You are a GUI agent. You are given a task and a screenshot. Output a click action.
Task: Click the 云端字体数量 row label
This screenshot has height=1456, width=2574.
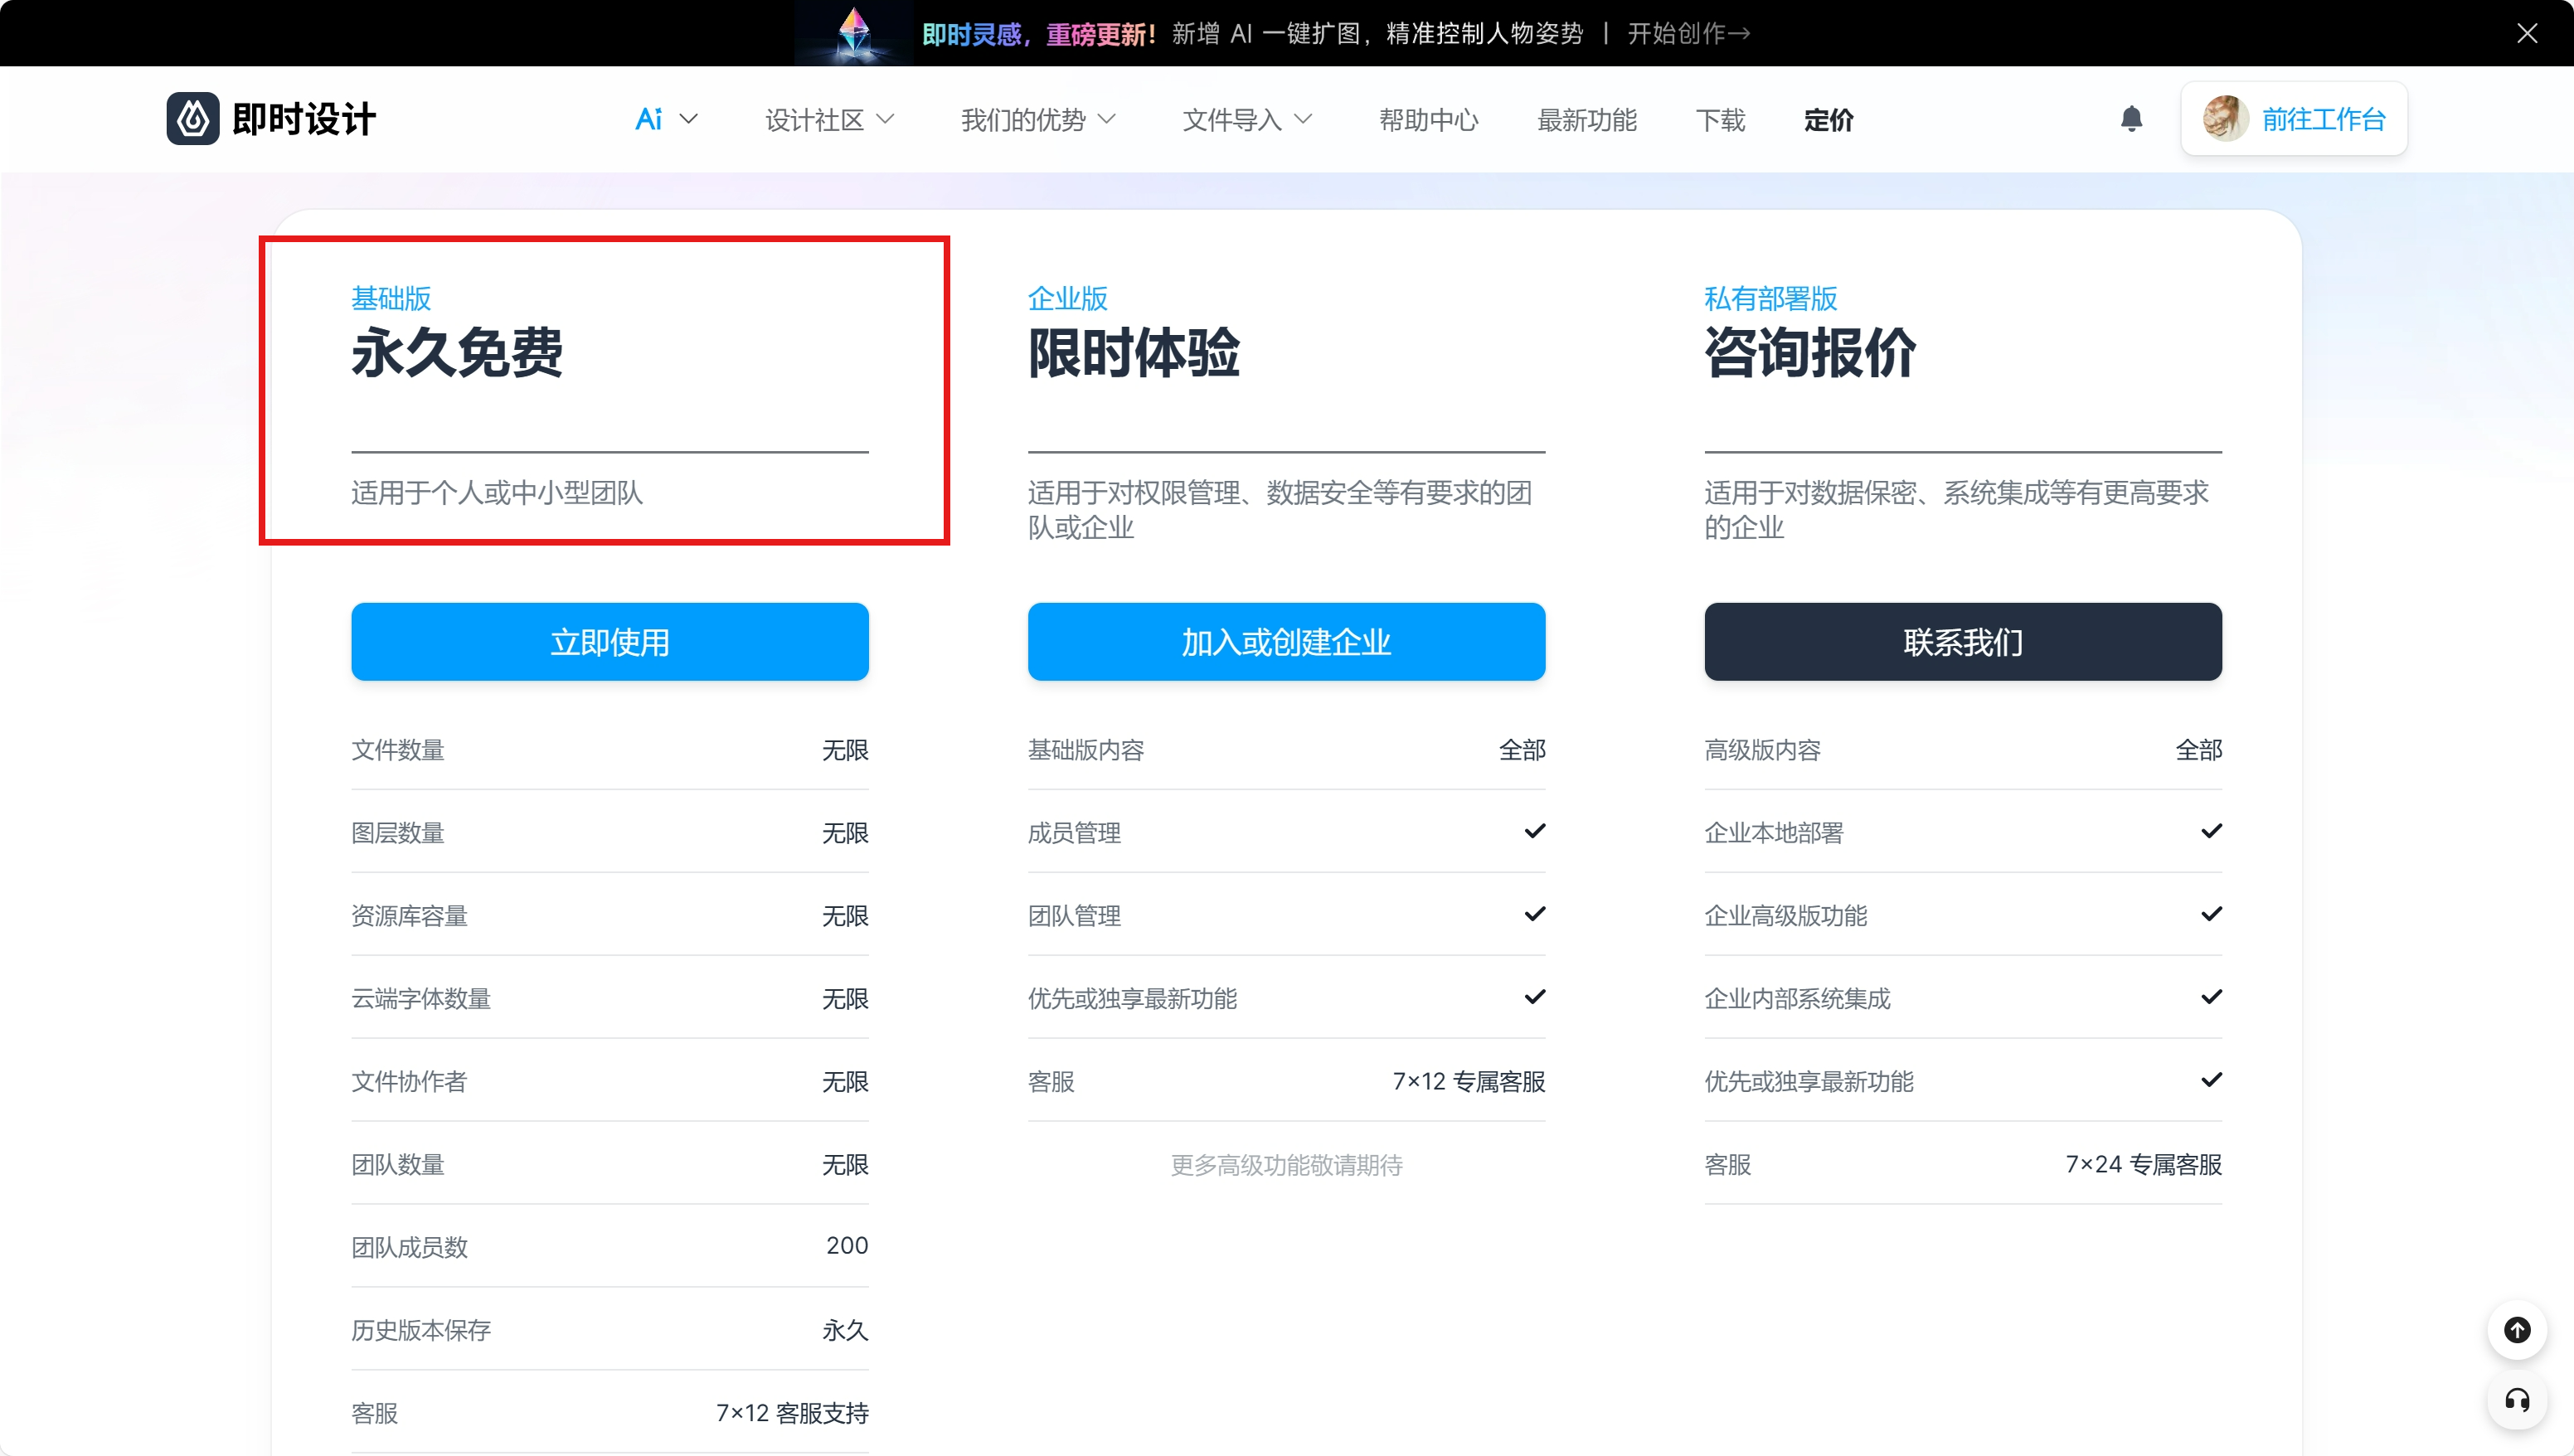click(x=421, y=999)
